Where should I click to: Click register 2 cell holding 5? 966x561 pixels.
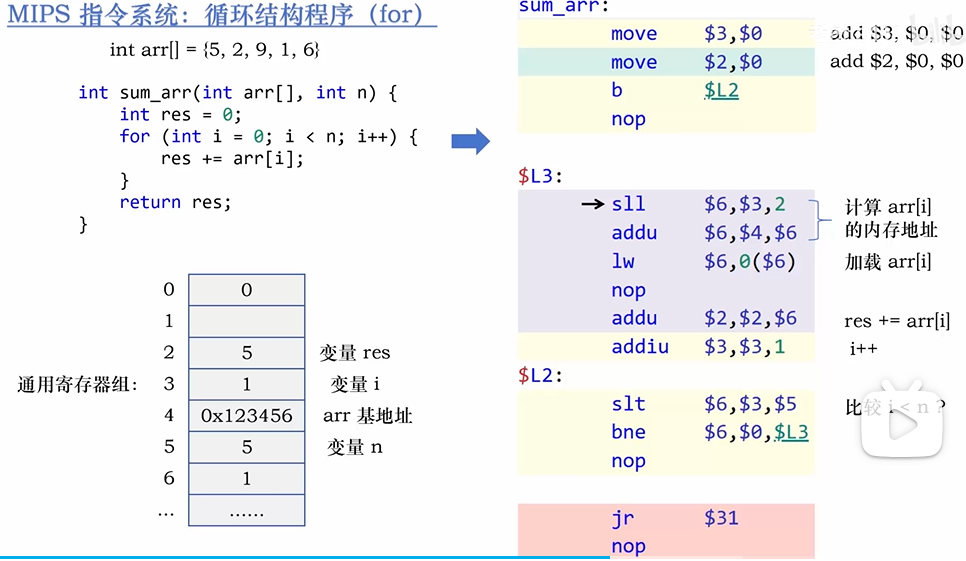[x=246, y=352]
